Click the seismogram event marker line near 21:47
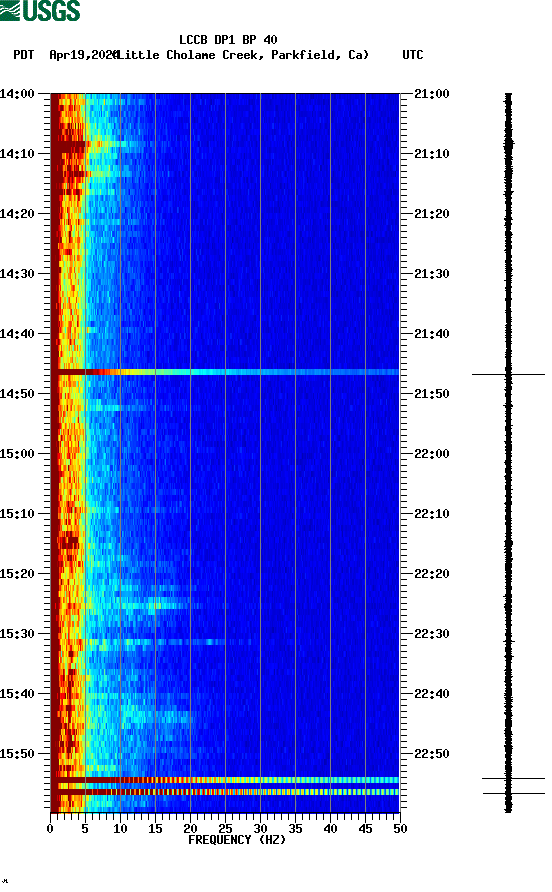Screen dimensions: 552x892 point(508,374)
